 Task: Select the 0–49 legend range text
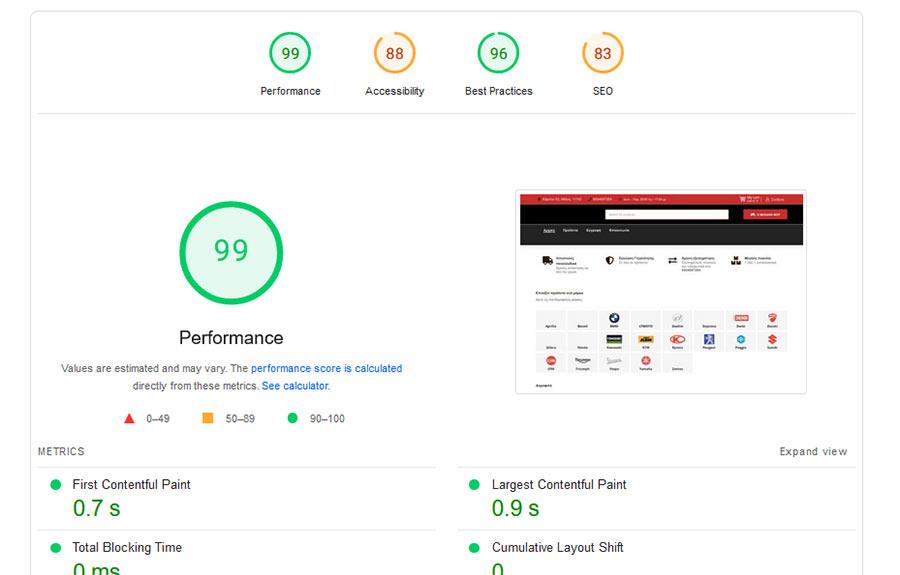(x=158, y=419)
